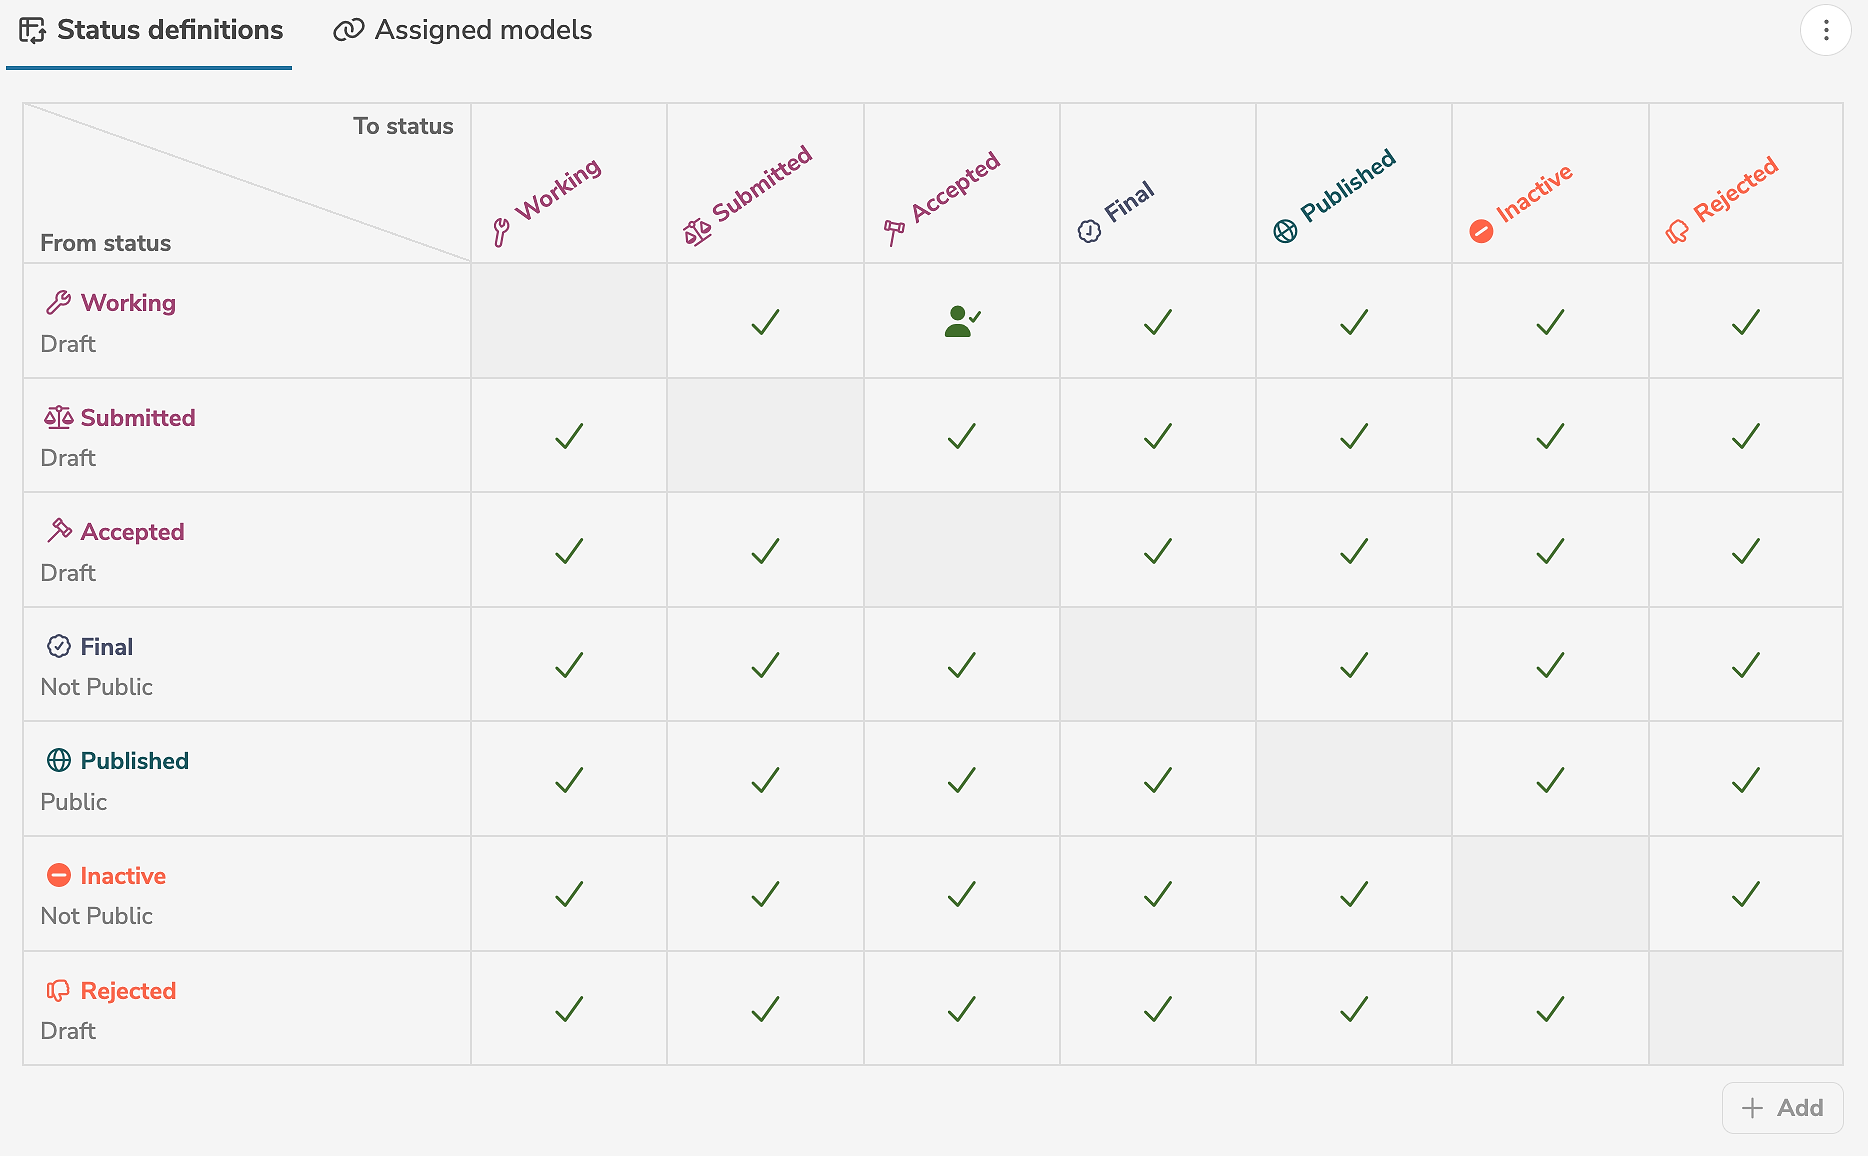Disable transition from Rejected to Inactive
The width and height of the screenshot is (1868, 1156).
(1549, 1008)
